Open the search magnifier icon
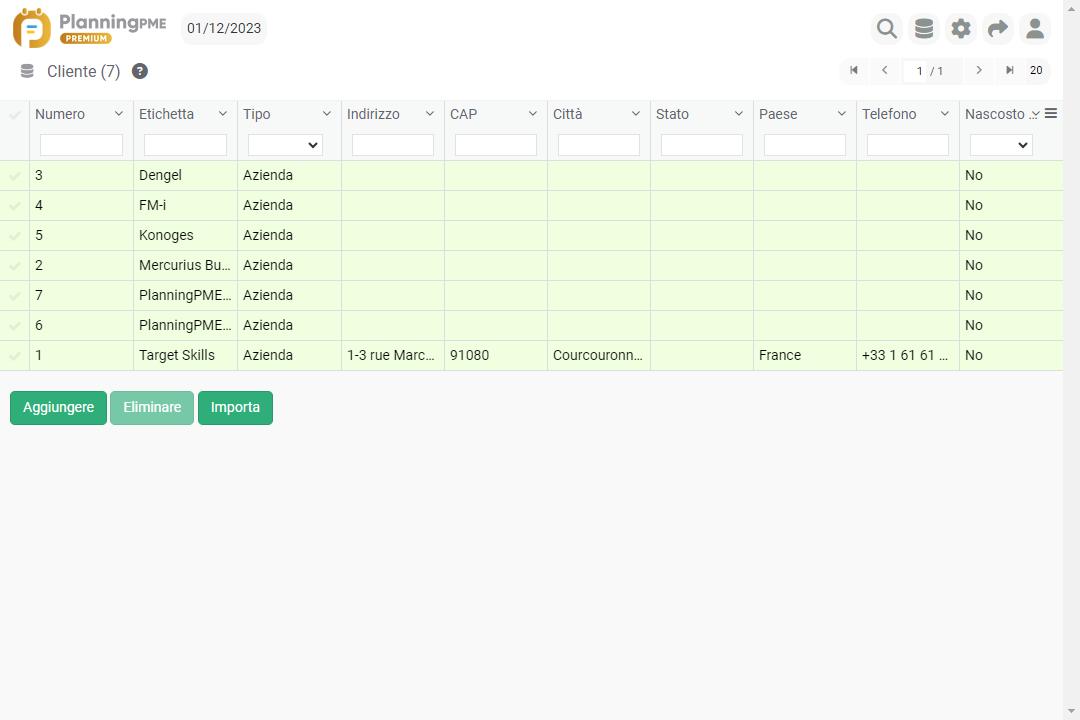 pyautogui.click(x=886, y=28)
